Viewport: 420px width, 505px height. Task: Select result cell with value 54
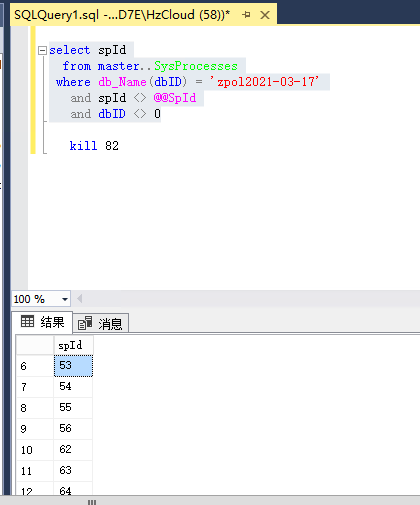coord(73,387)
